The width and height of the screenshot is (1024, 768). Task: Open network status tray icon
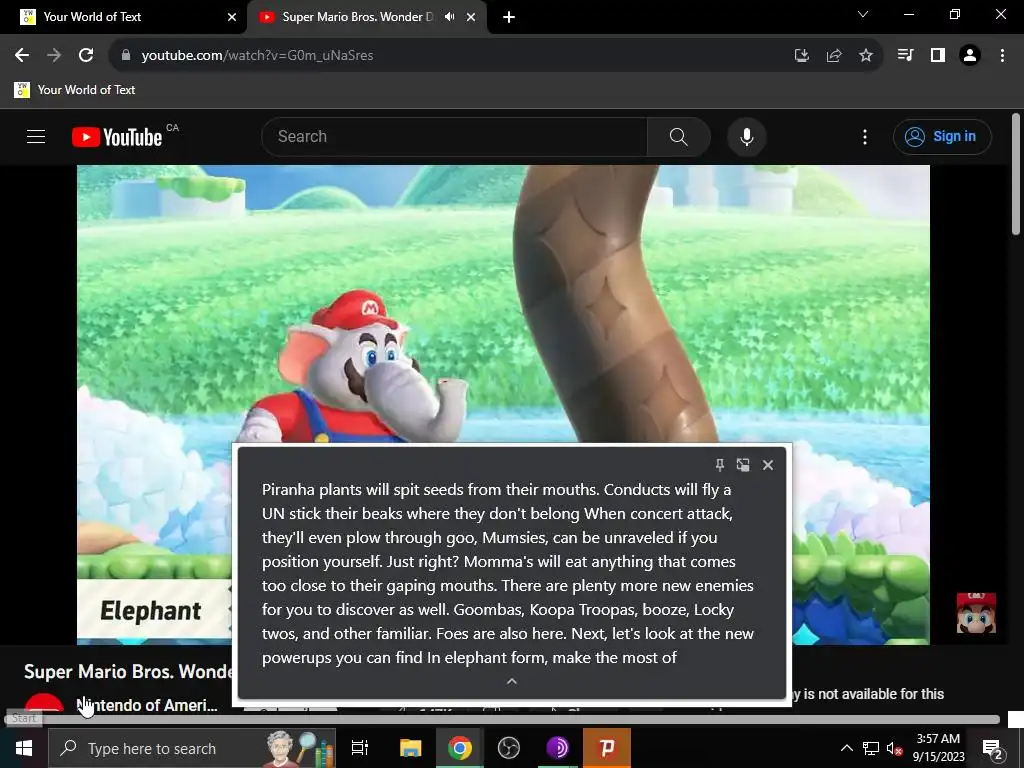[x=871, y=748]
